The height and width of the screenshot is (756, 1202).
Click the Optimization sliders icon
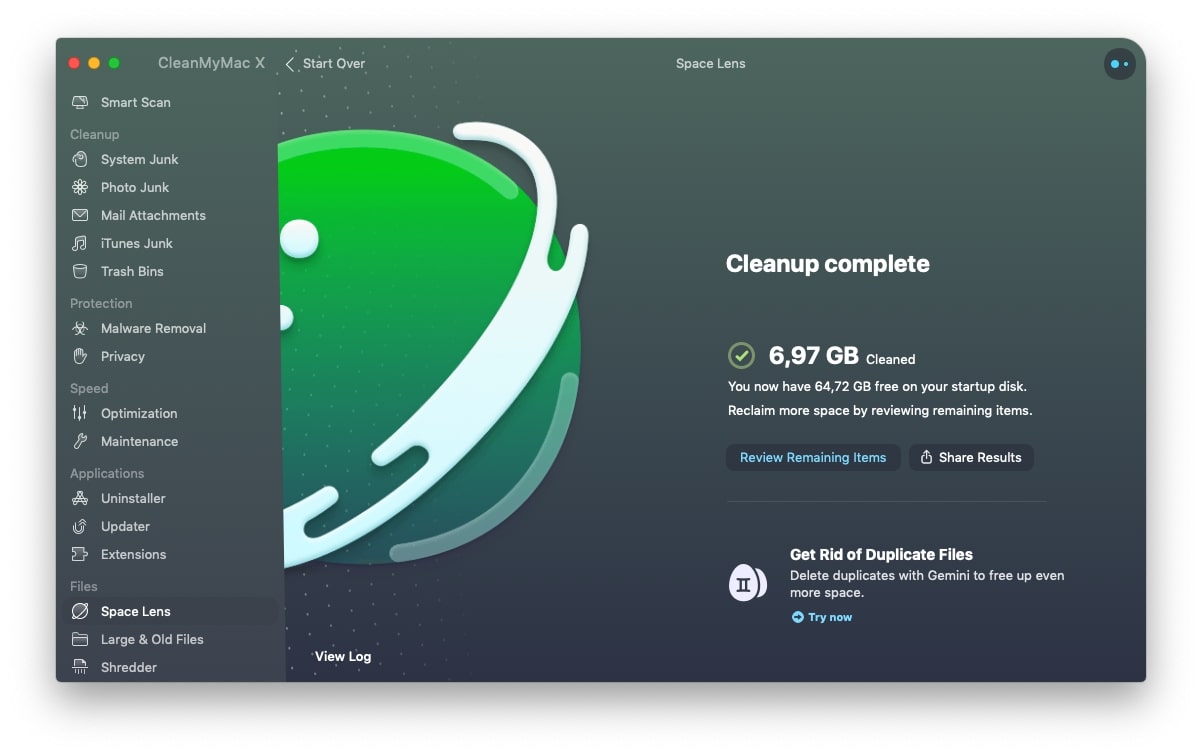(x=80, y=413)
